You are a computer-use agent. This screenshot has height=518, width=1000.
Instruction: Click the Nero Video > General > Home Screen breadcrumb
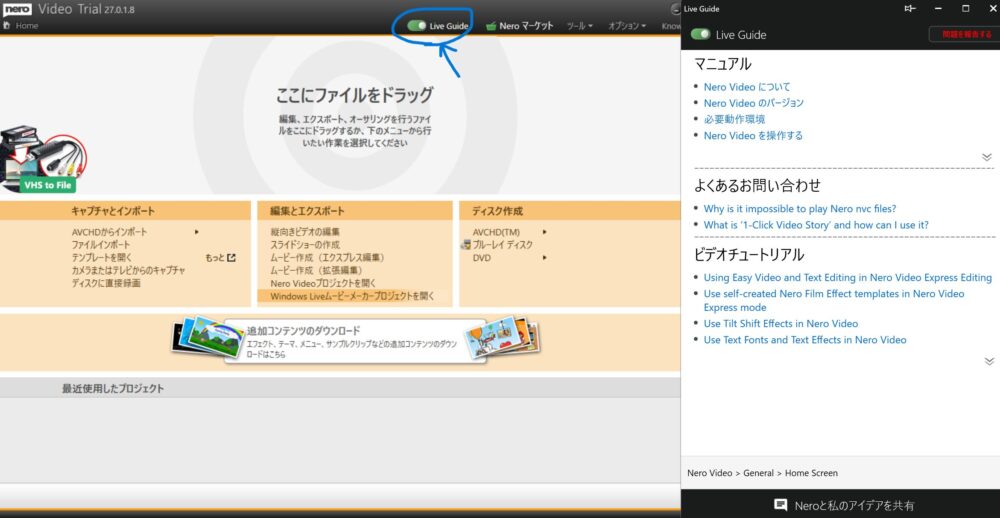[x=762, y=473]
